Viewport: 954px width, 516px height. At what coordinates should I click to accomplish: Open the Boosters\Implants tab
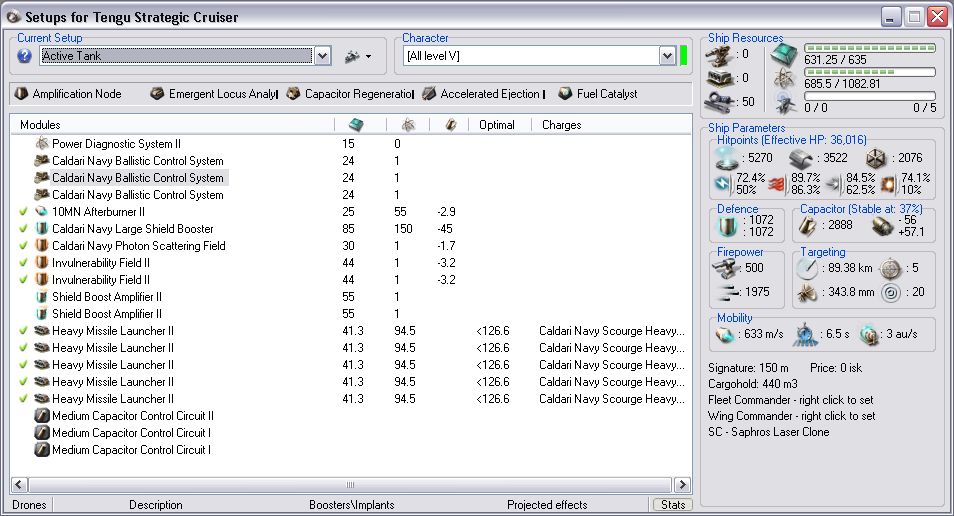coord(352,505)
